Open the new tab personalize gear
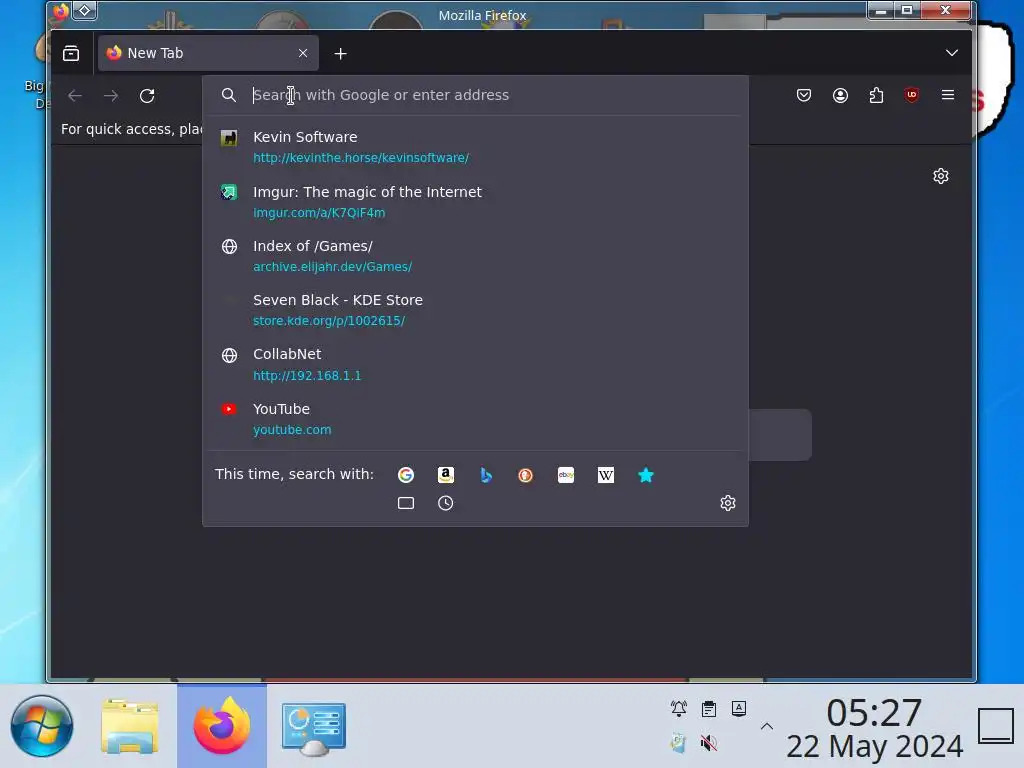This screenshot has width=1024, height=768. tap(940, 176)
